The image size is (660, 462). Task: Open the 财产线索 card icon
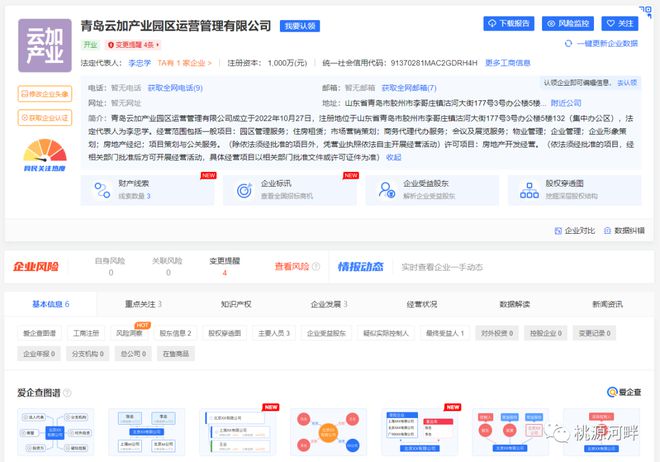pos(102,191)
